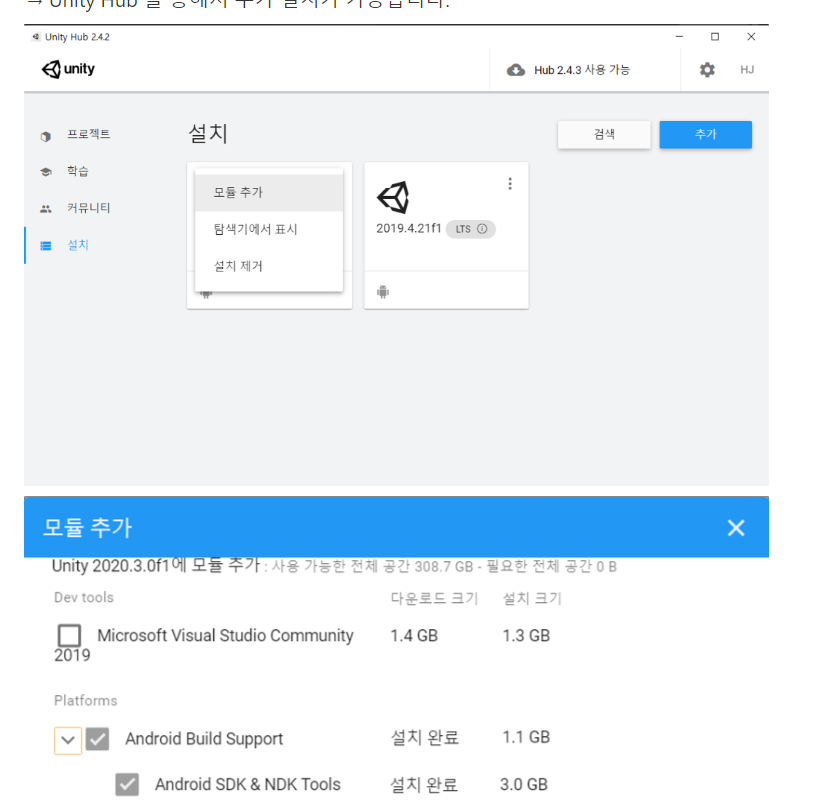
Task: Click the 설치 크기 column header
Action: coord(532,598)
